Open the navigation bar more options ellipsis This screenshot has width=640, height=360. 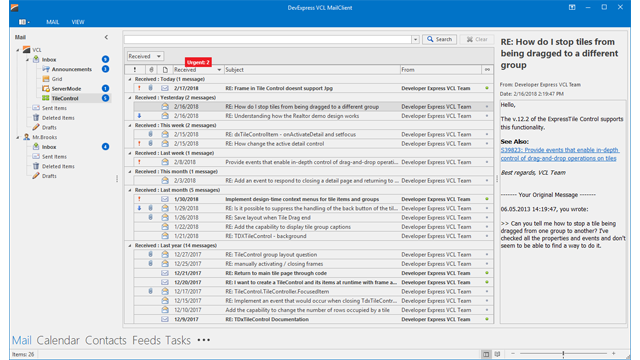(204, 340)
